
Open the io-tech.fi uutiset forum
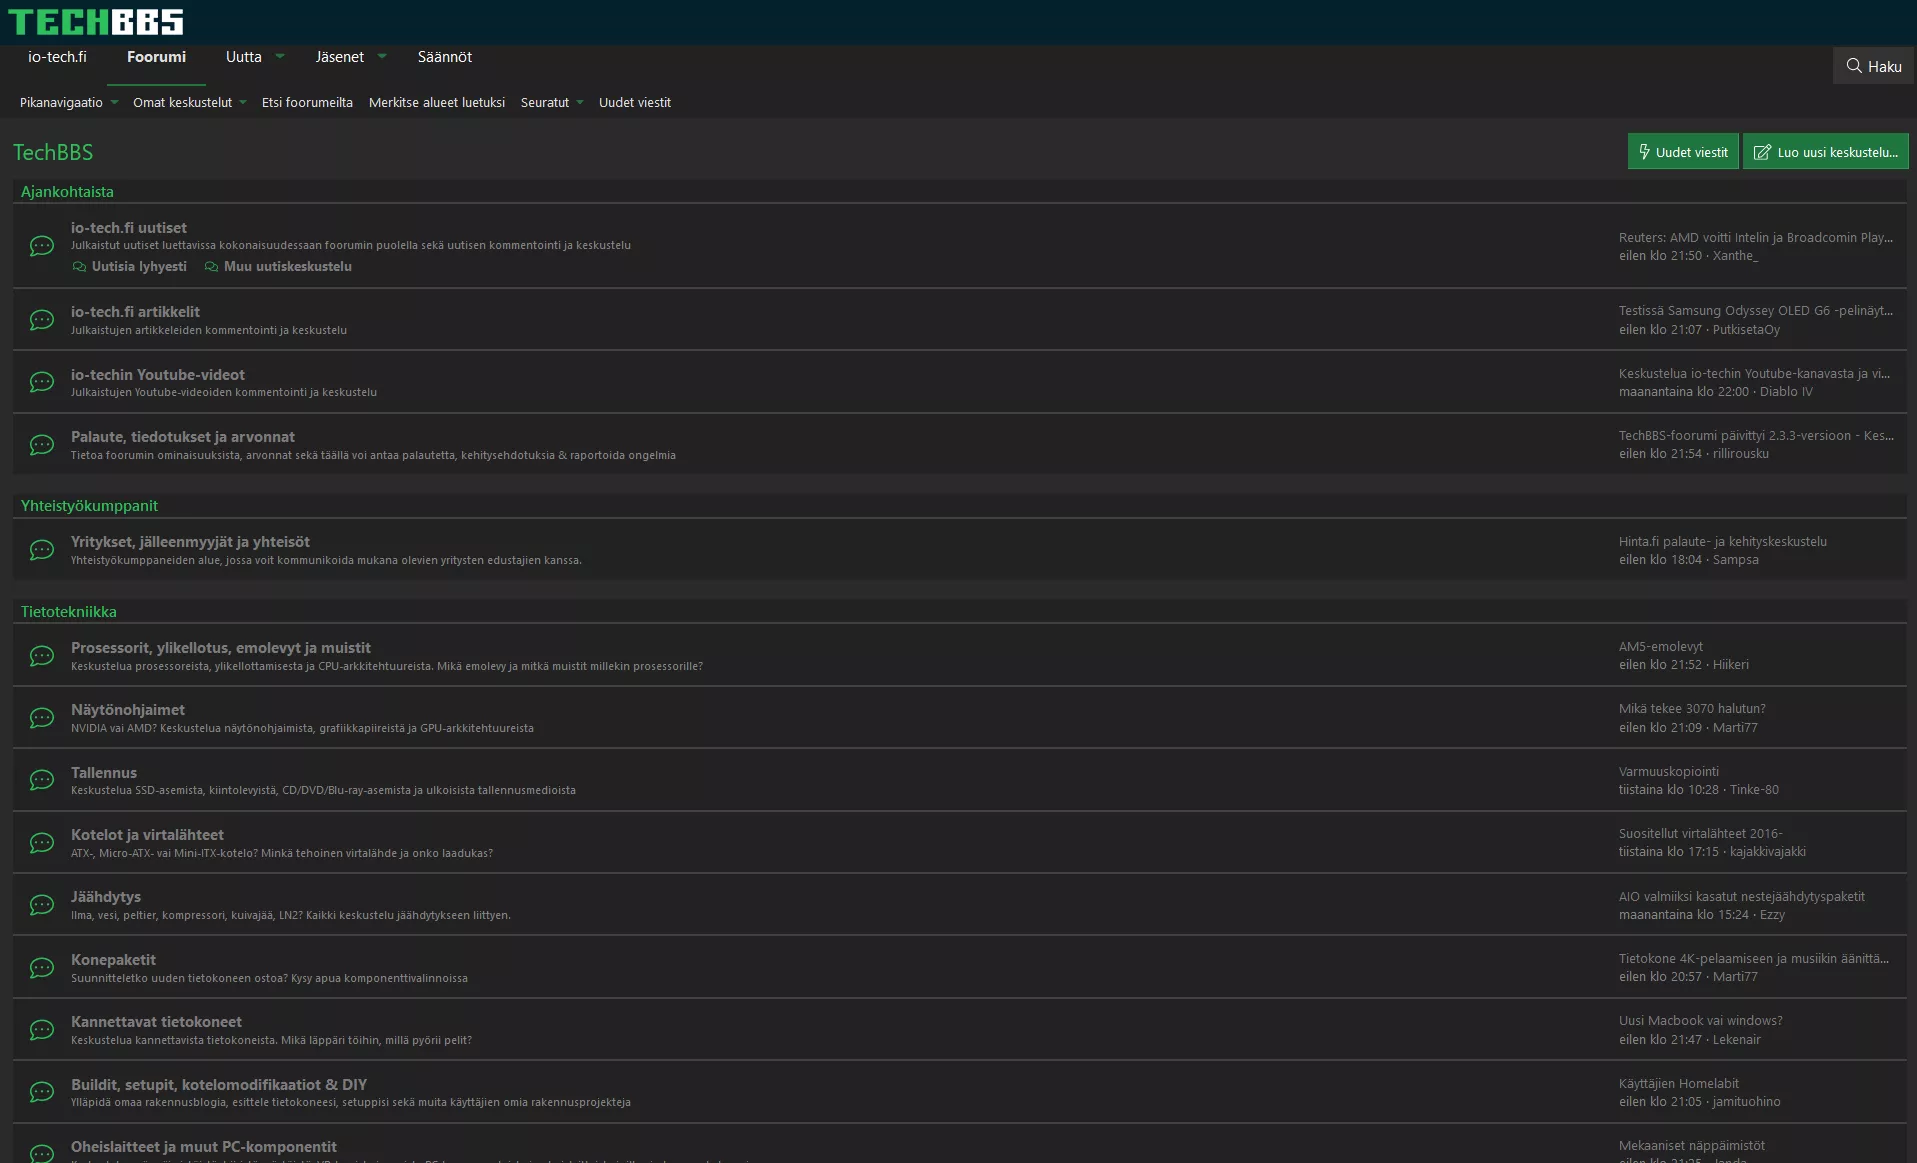[129, 228]
